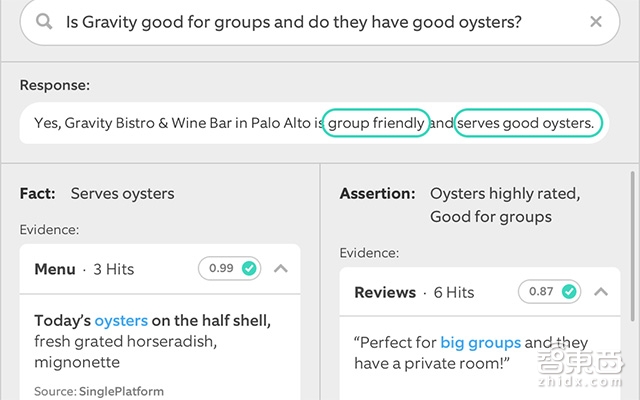Select the "Oysters highly rated" assertion text
The width and height of the screenshot is (640, 400).
(504, 194)
